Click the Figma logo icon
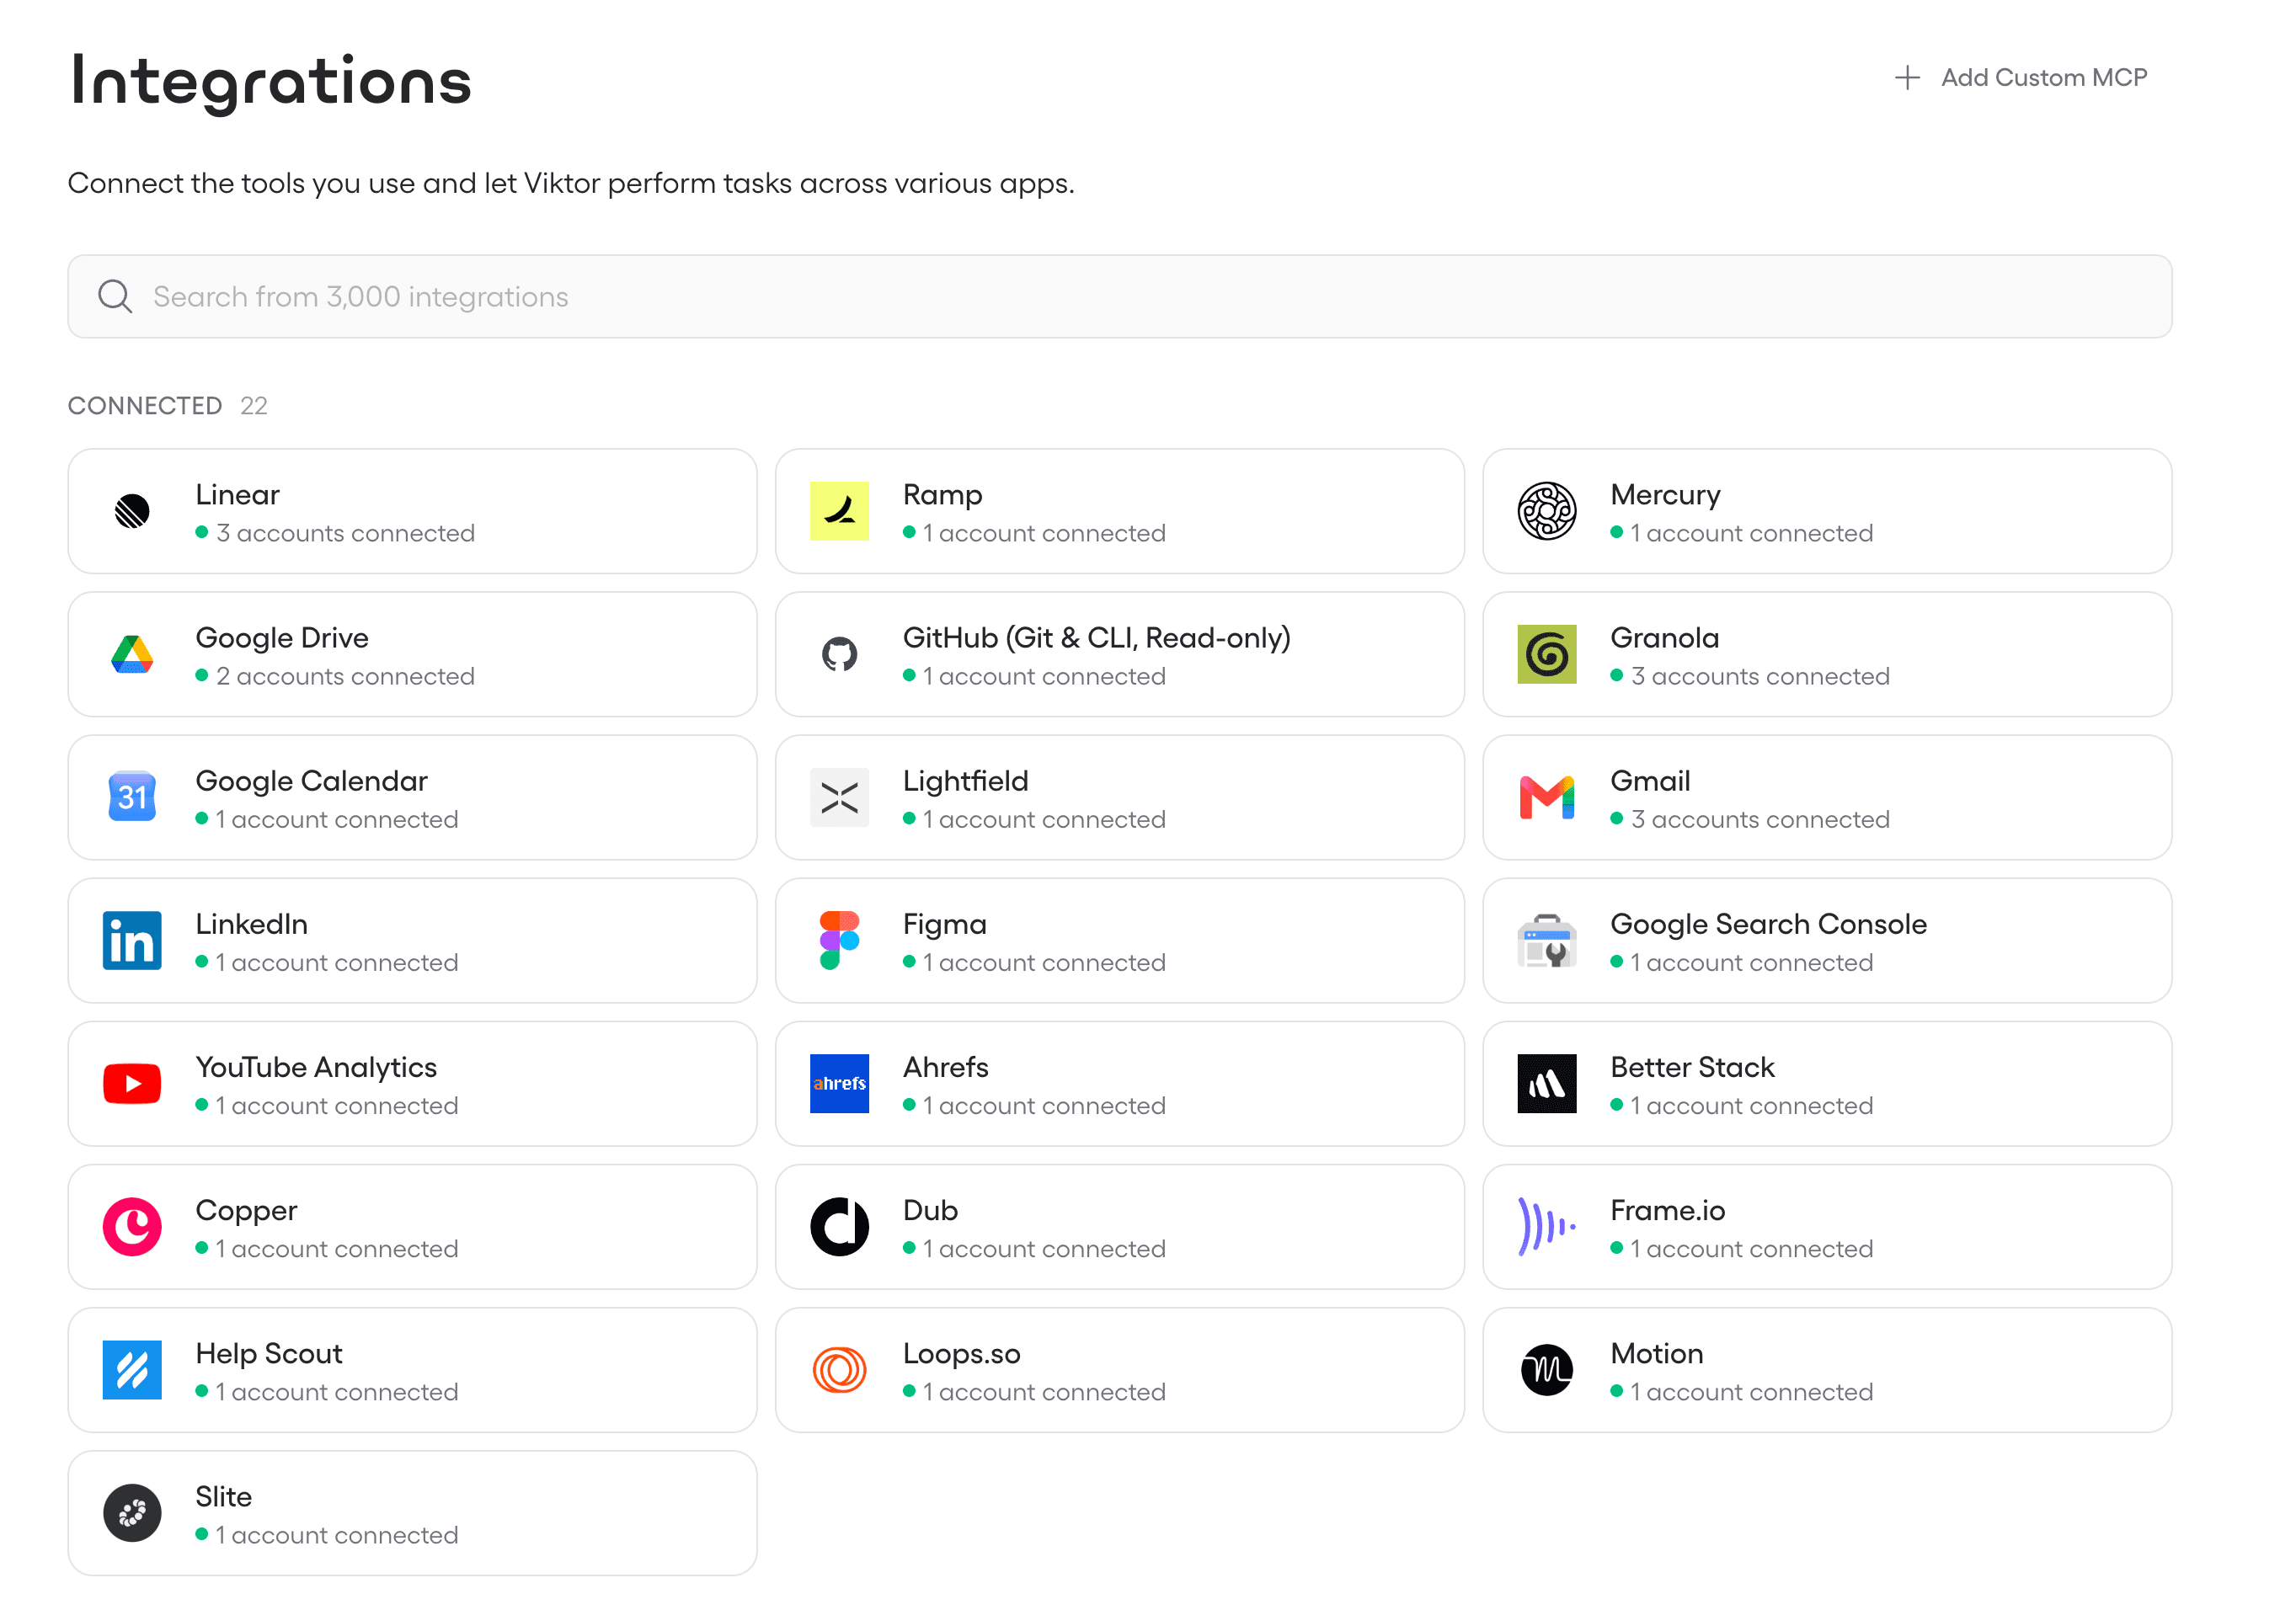The image size is (2296, 1610). pos(839,940)
